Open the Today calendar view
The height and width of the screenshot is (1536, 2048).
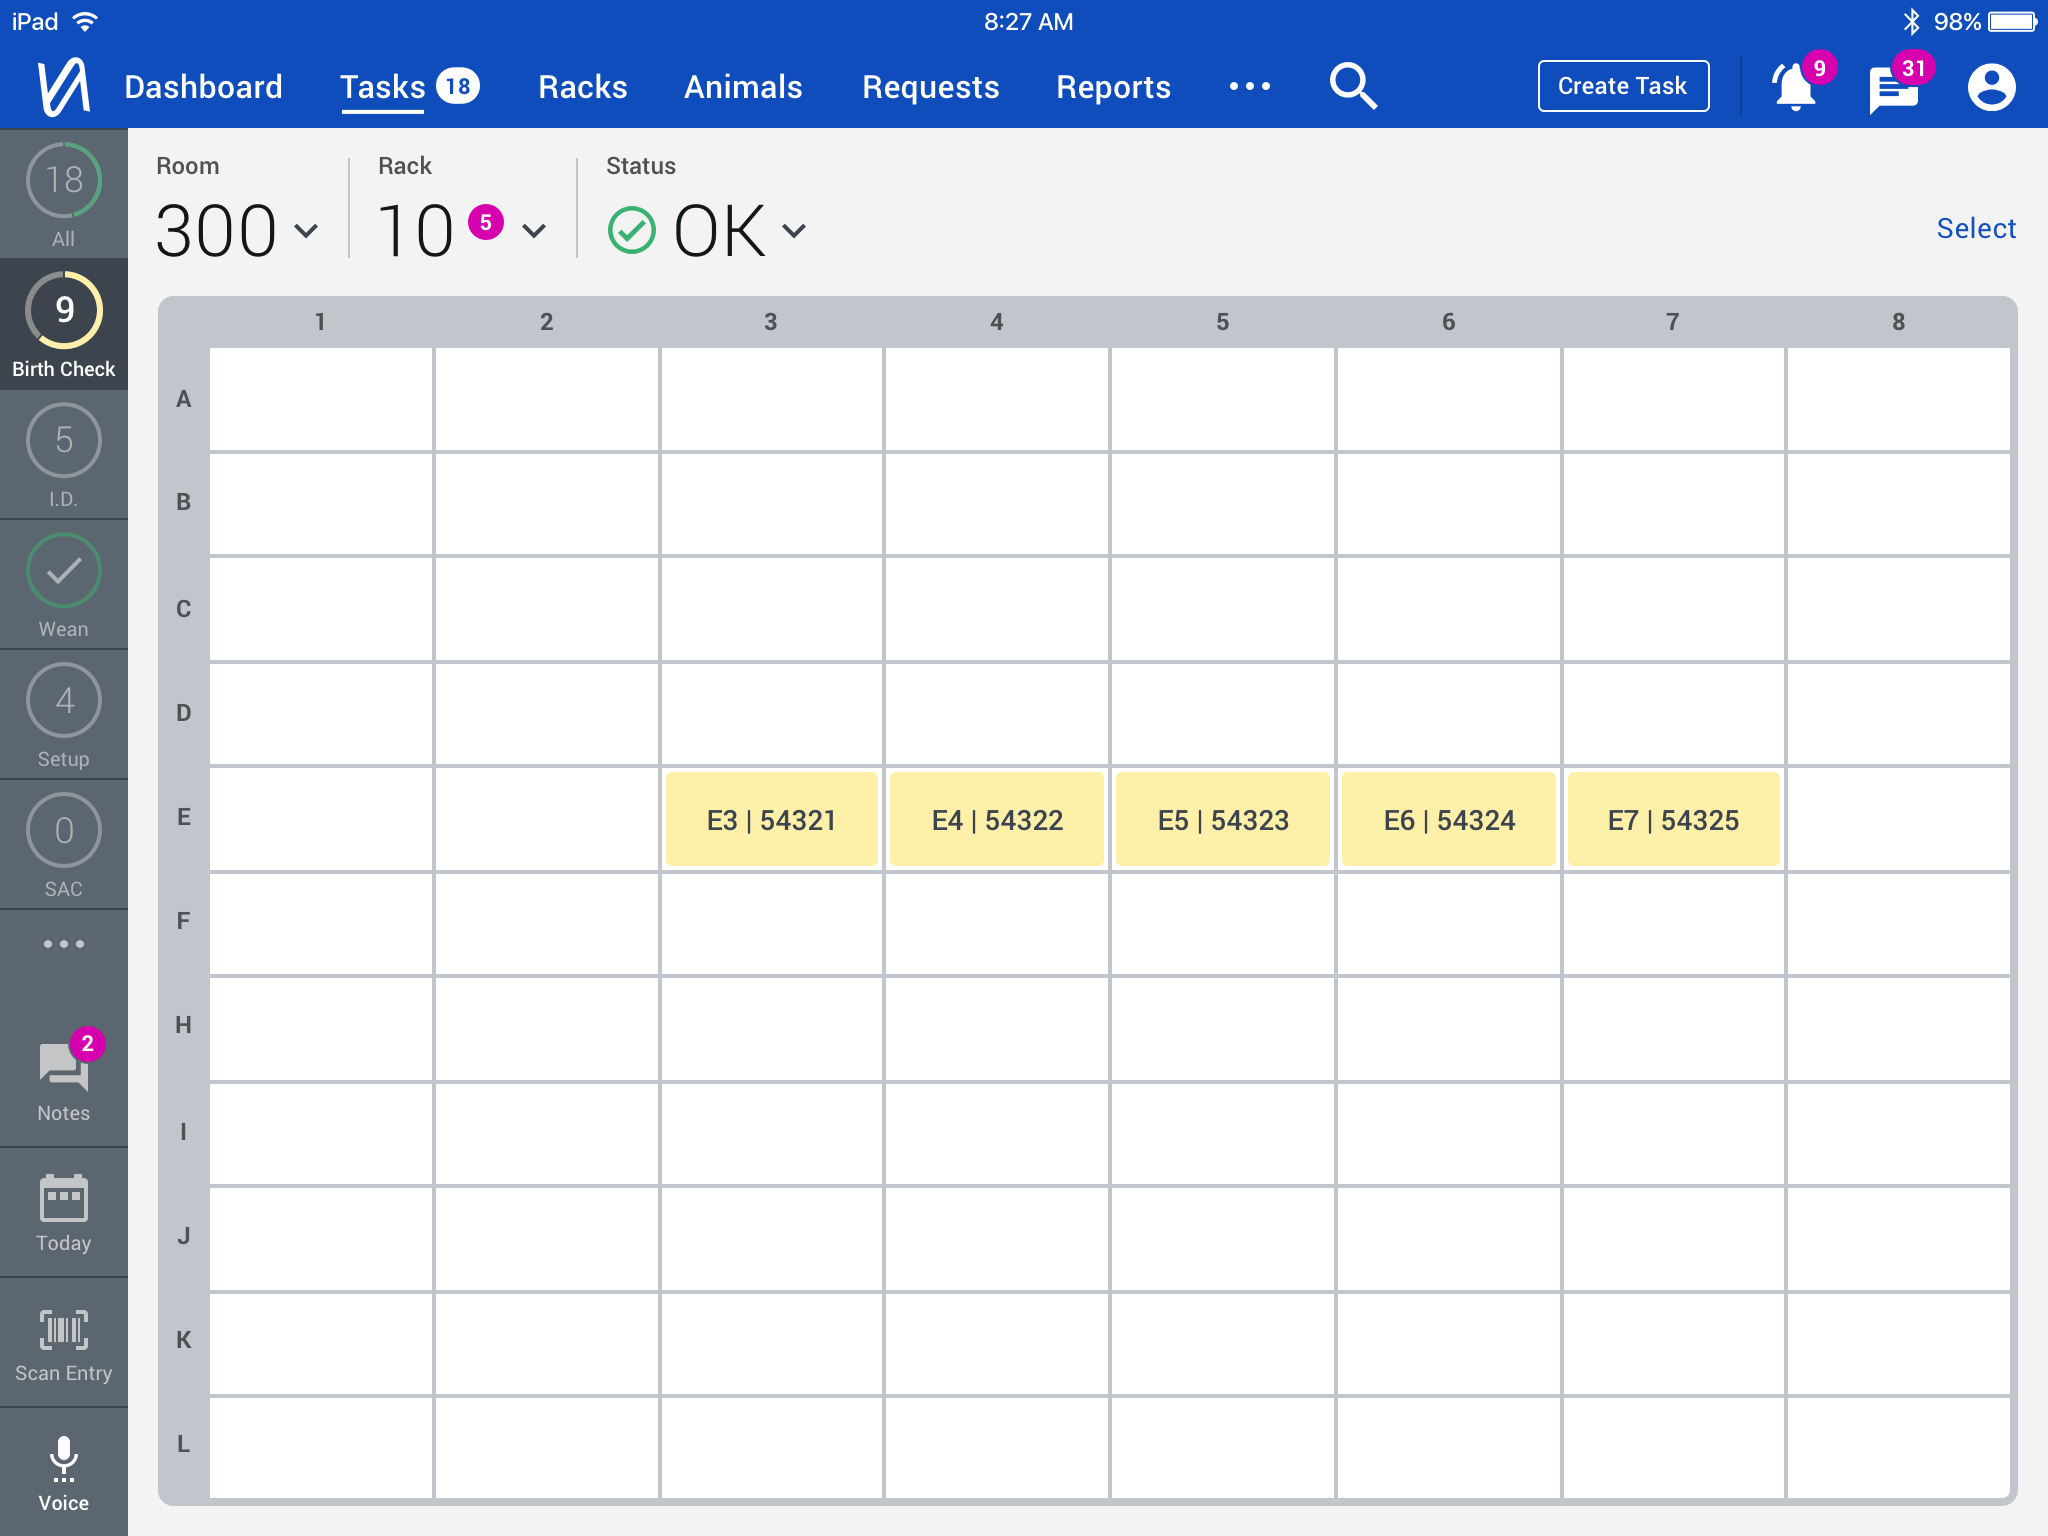[64, 1212]
